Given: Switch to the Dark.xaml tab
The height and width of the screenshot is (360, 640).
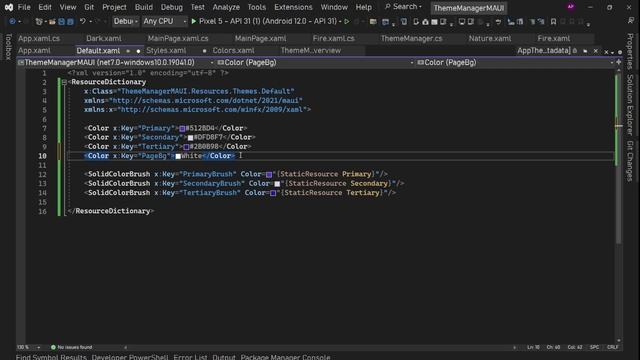Looking at the screenshot, I should tap(104, 38).
